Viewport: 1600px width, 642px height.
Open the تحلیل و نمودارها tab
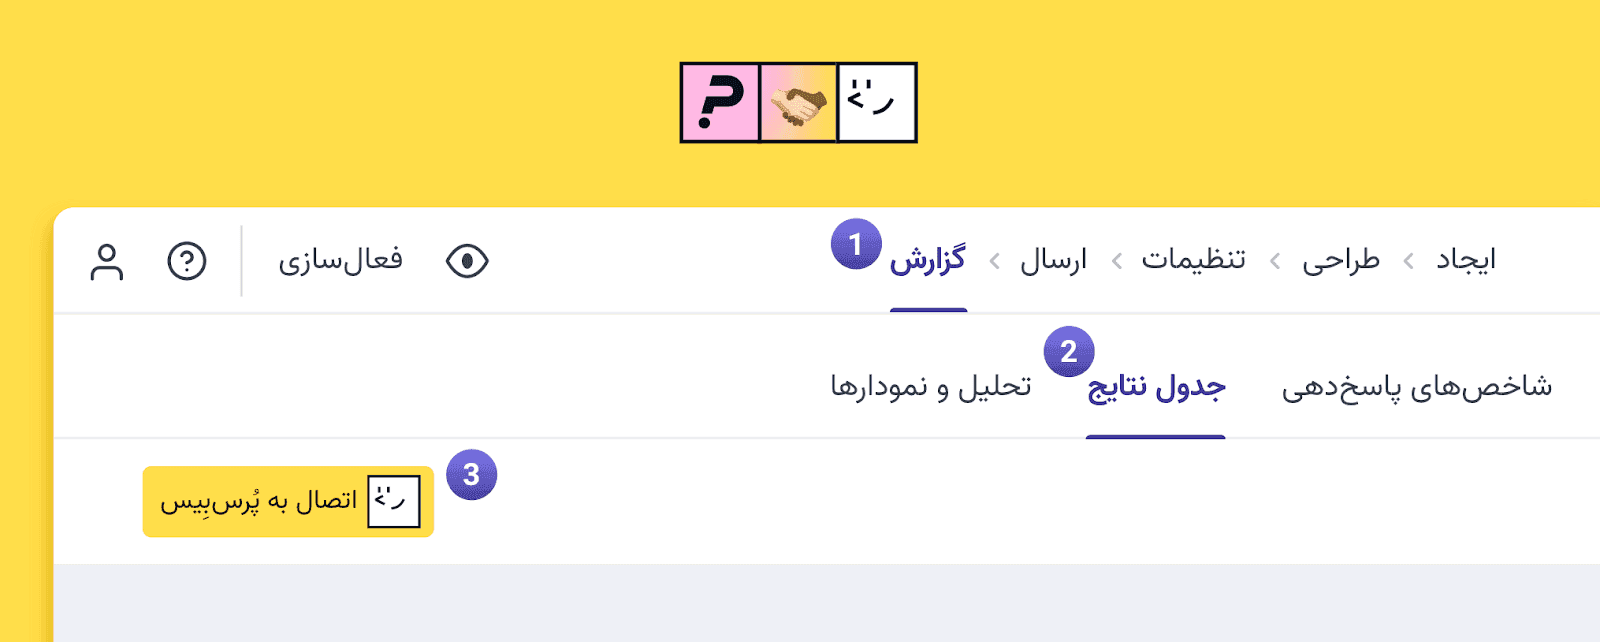(x=930, y=387)
